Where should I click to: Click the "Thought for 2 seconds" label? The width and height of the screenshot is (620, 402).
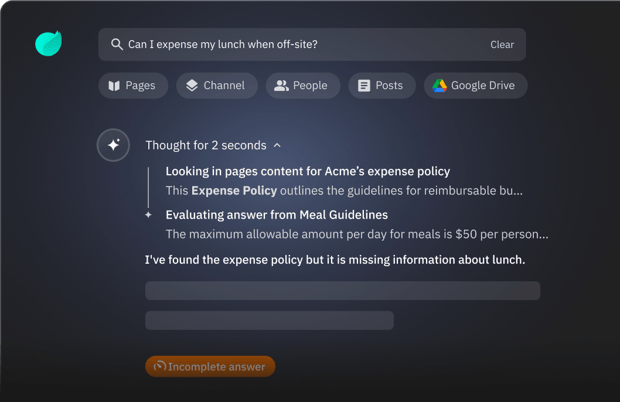[x=206, y=145]
